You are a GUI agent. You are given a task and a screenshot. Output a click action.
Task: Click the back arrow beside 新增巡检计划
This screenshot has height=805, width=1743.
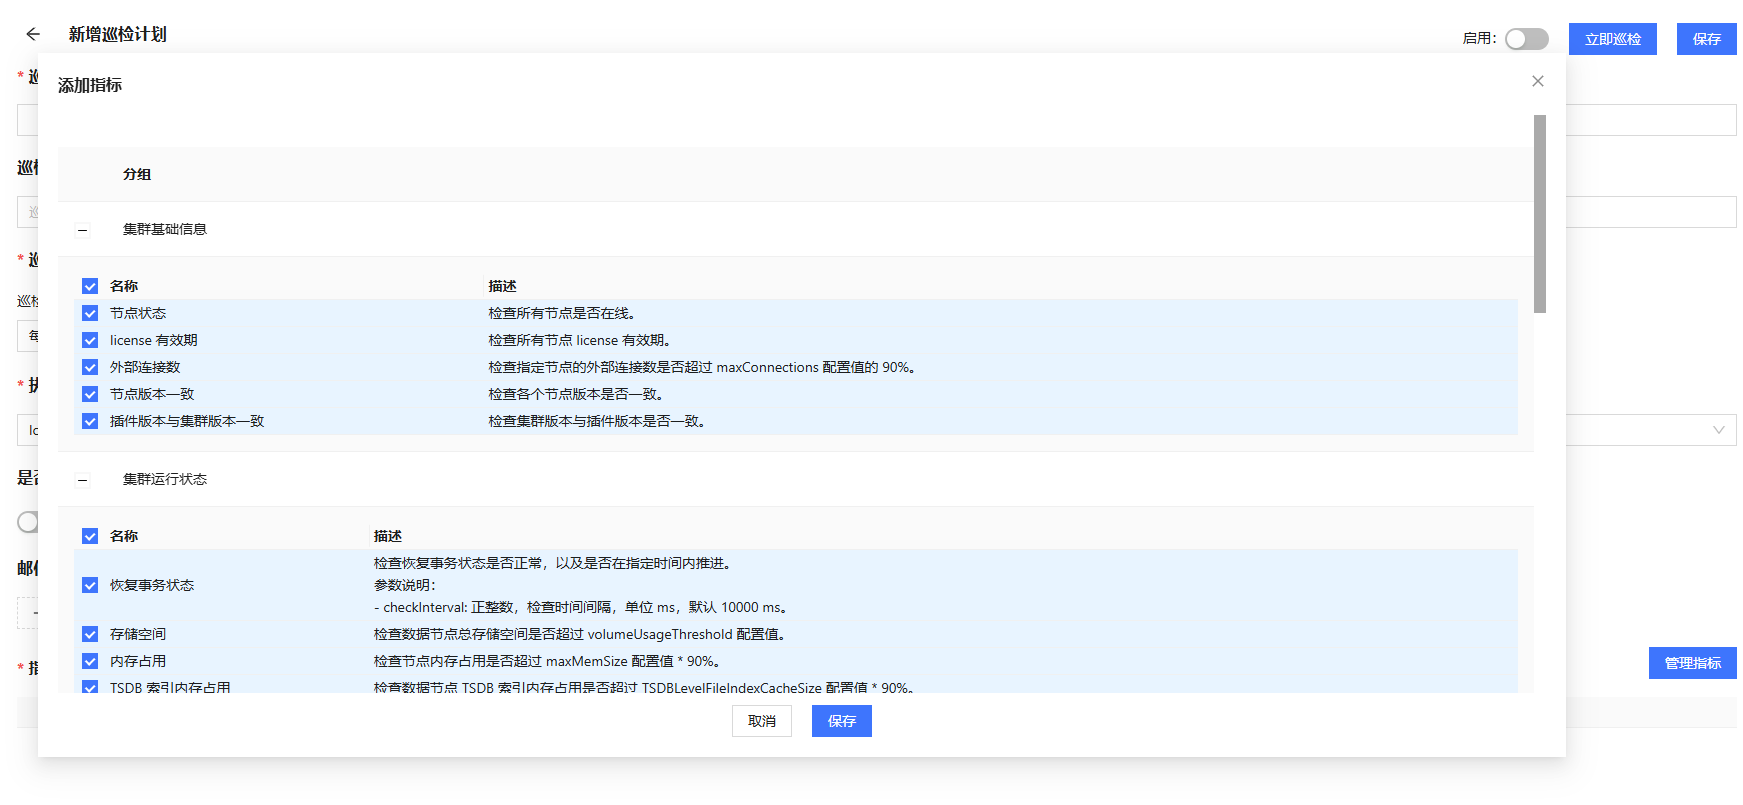pyautogui.click(x=33, y=34)
